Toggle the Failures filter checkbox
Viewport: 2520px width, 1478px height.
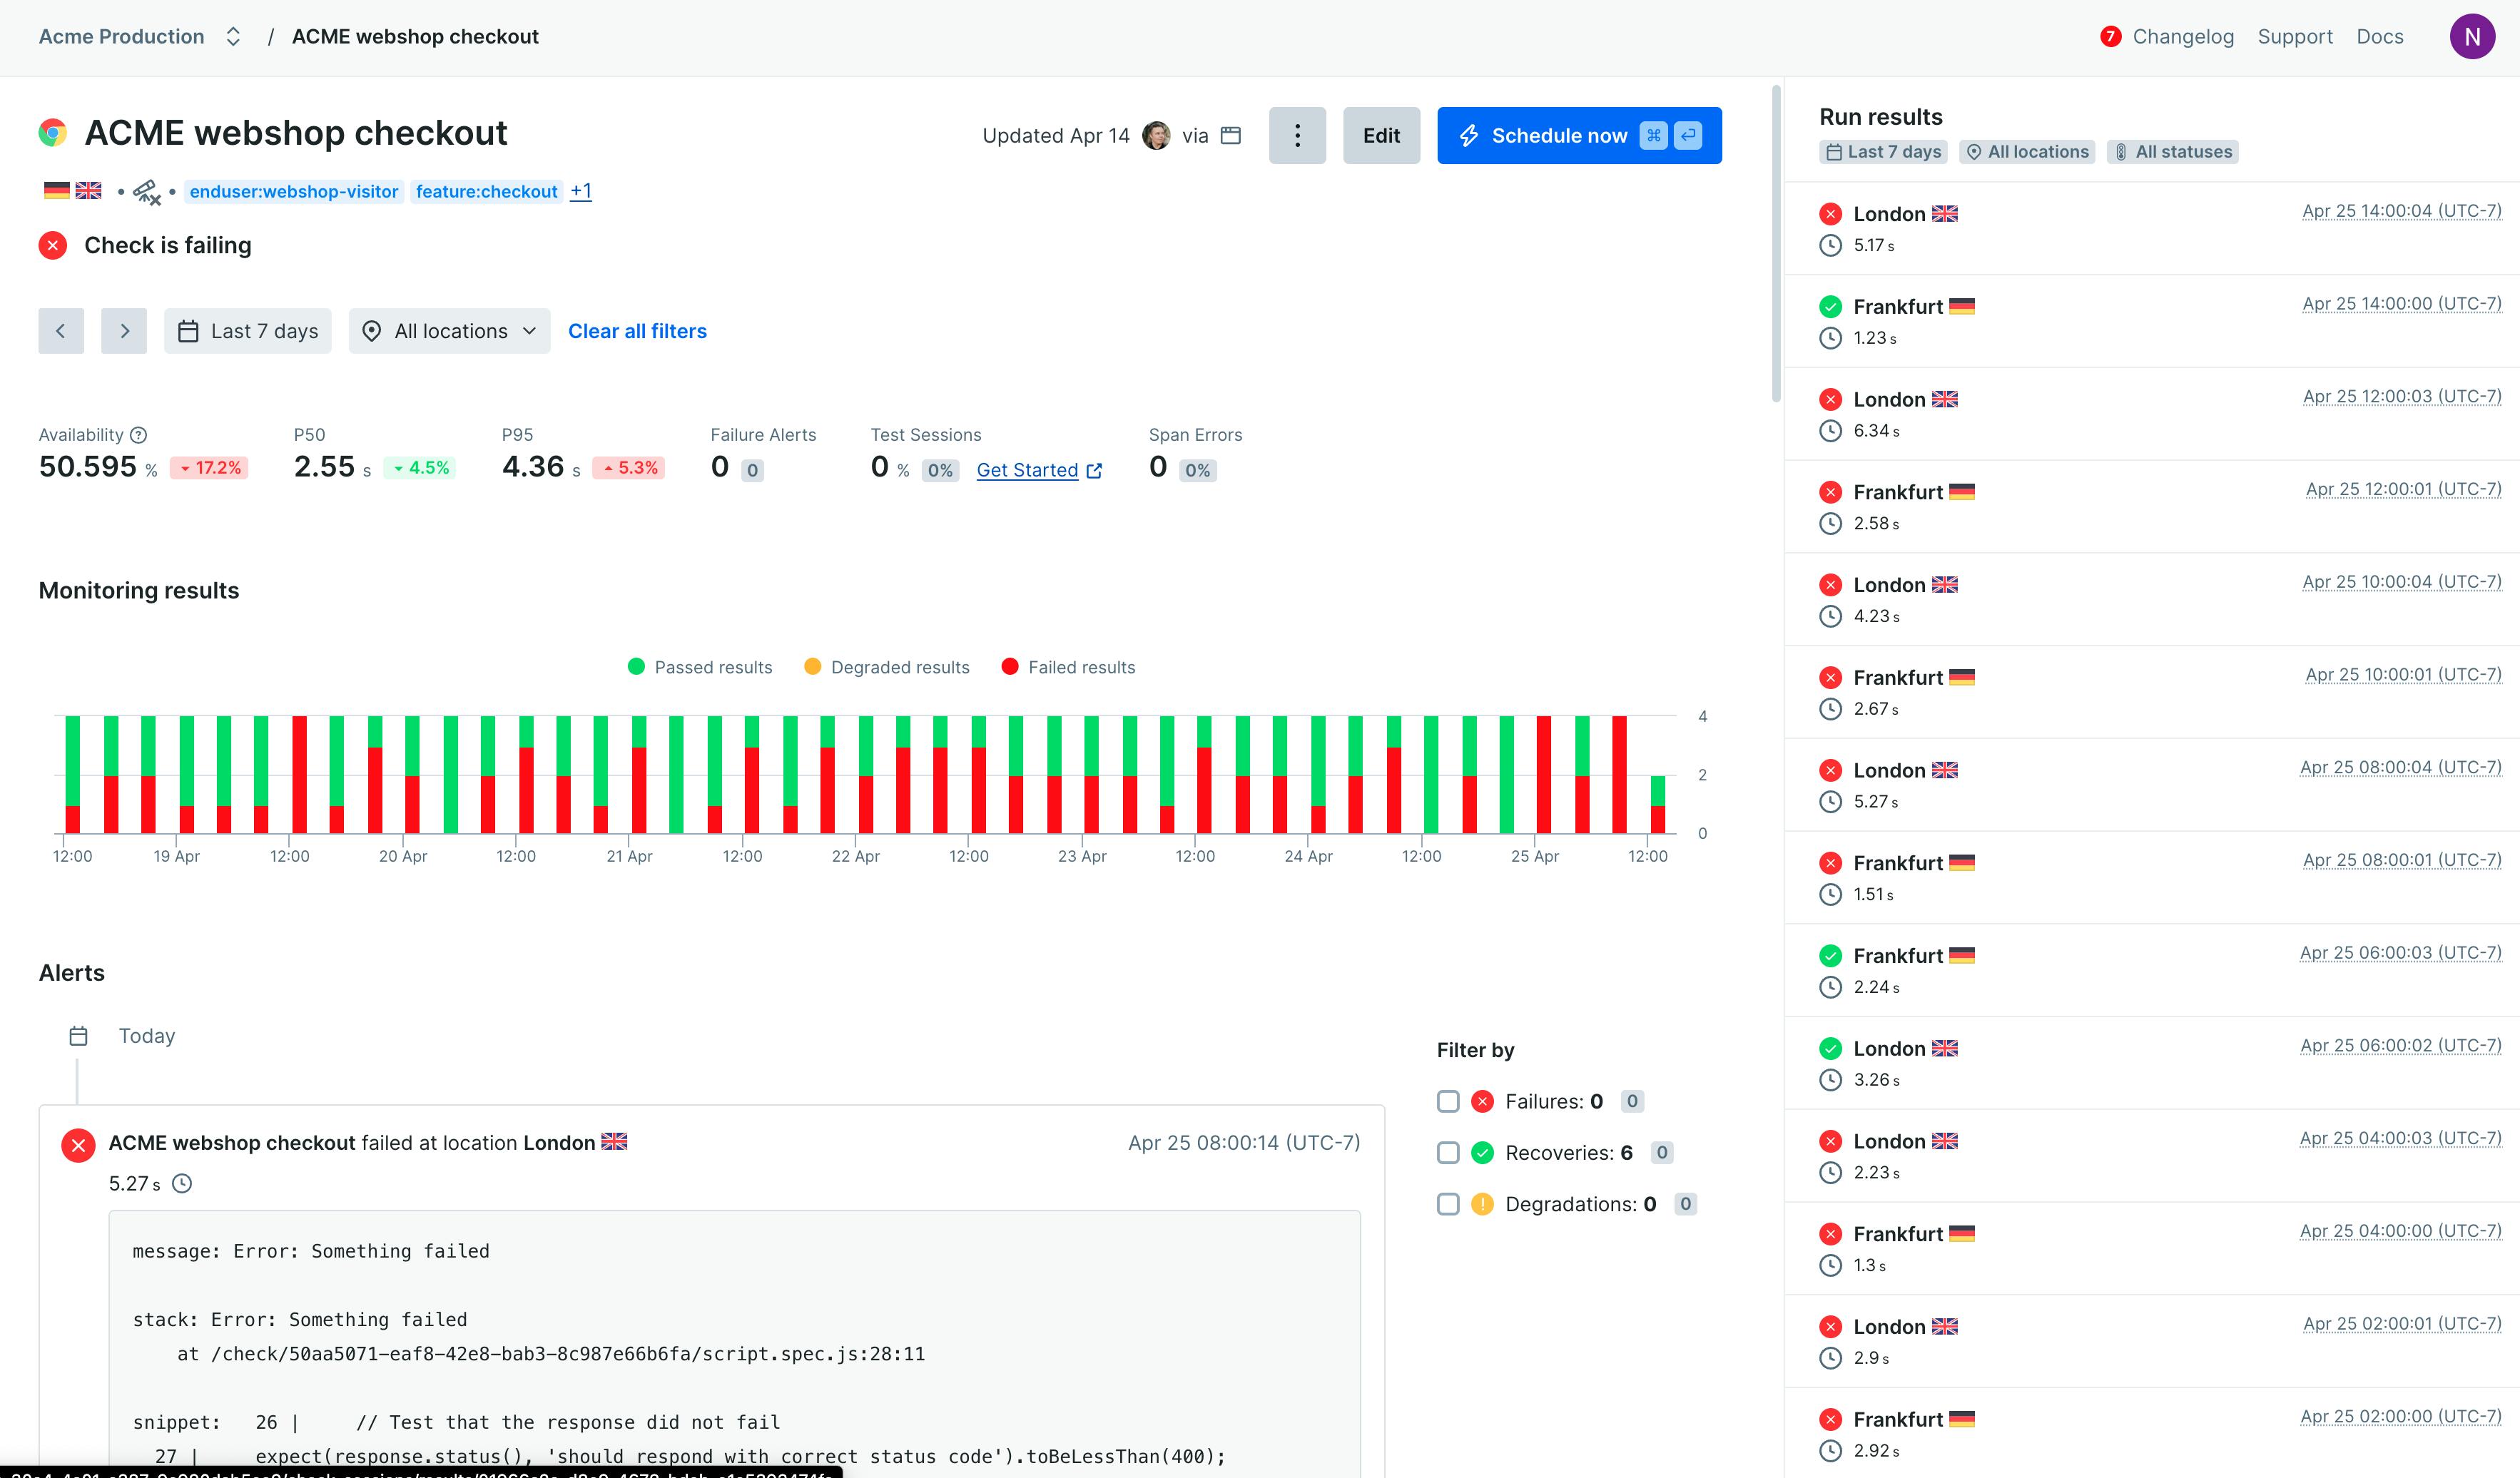(1448, 1102)
